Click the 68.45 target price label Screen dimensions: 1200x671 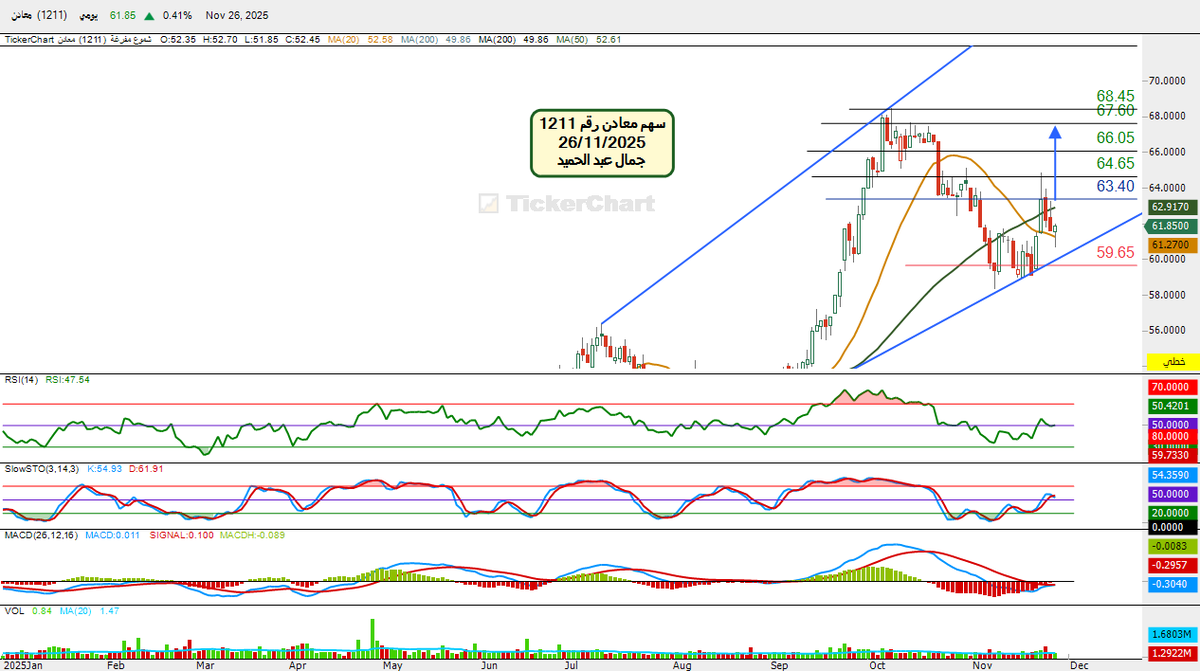click(1115, 97)
